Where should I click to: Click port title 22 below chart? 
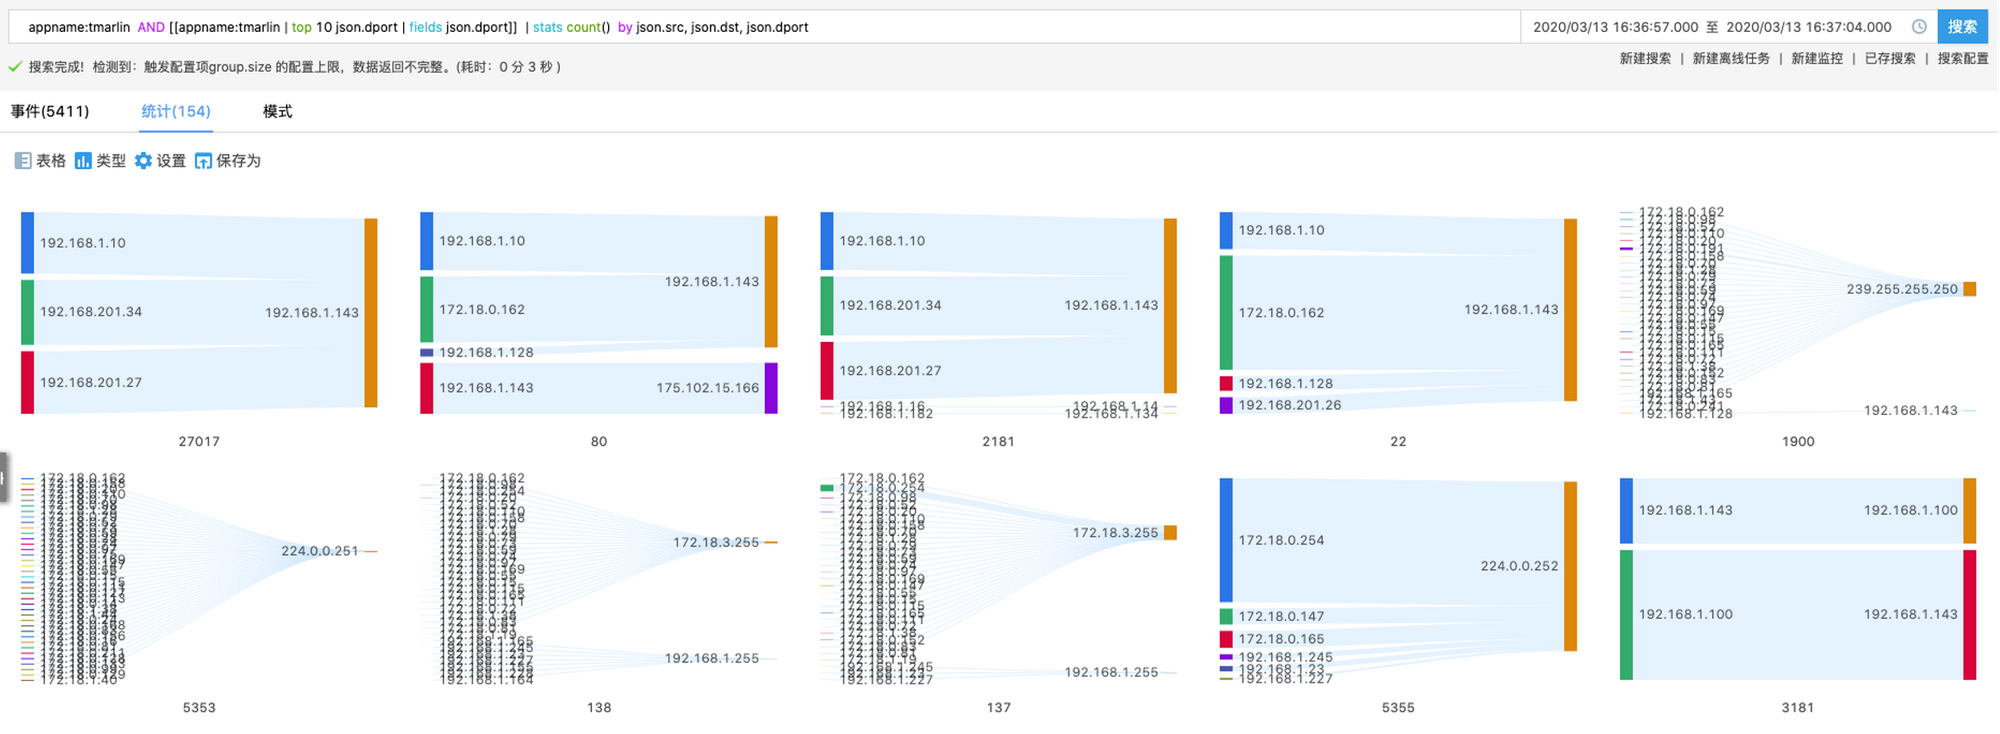coord(1398,442)
